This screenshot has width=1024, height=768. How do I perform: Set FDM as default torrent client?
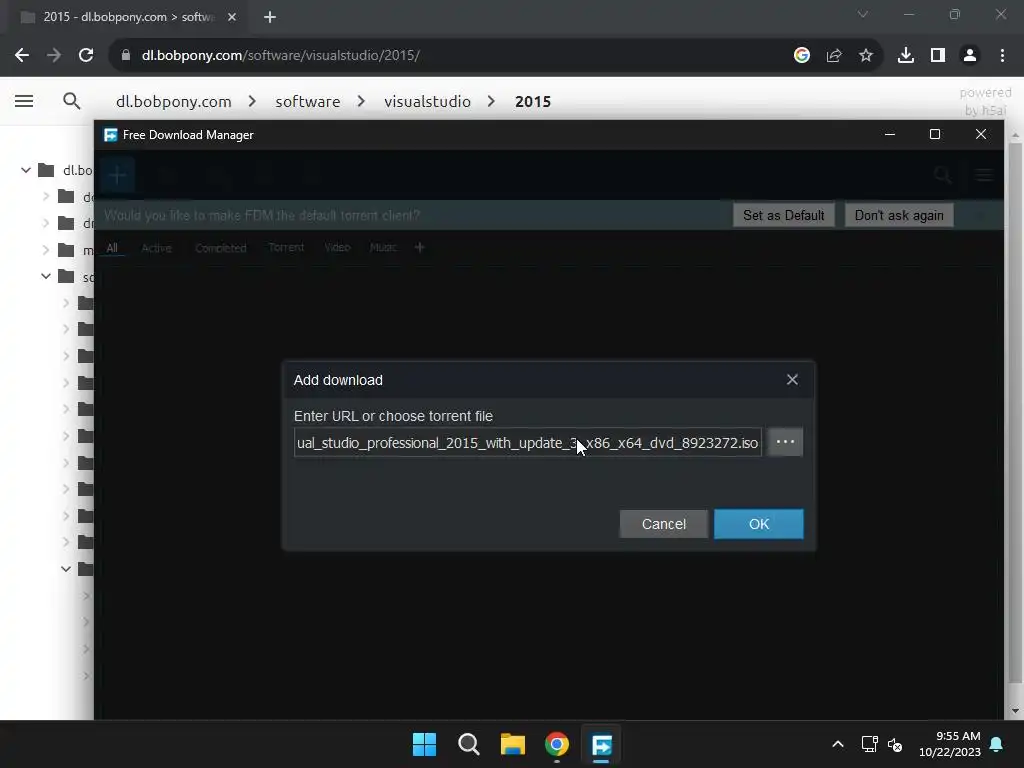(x=784, y=216)
